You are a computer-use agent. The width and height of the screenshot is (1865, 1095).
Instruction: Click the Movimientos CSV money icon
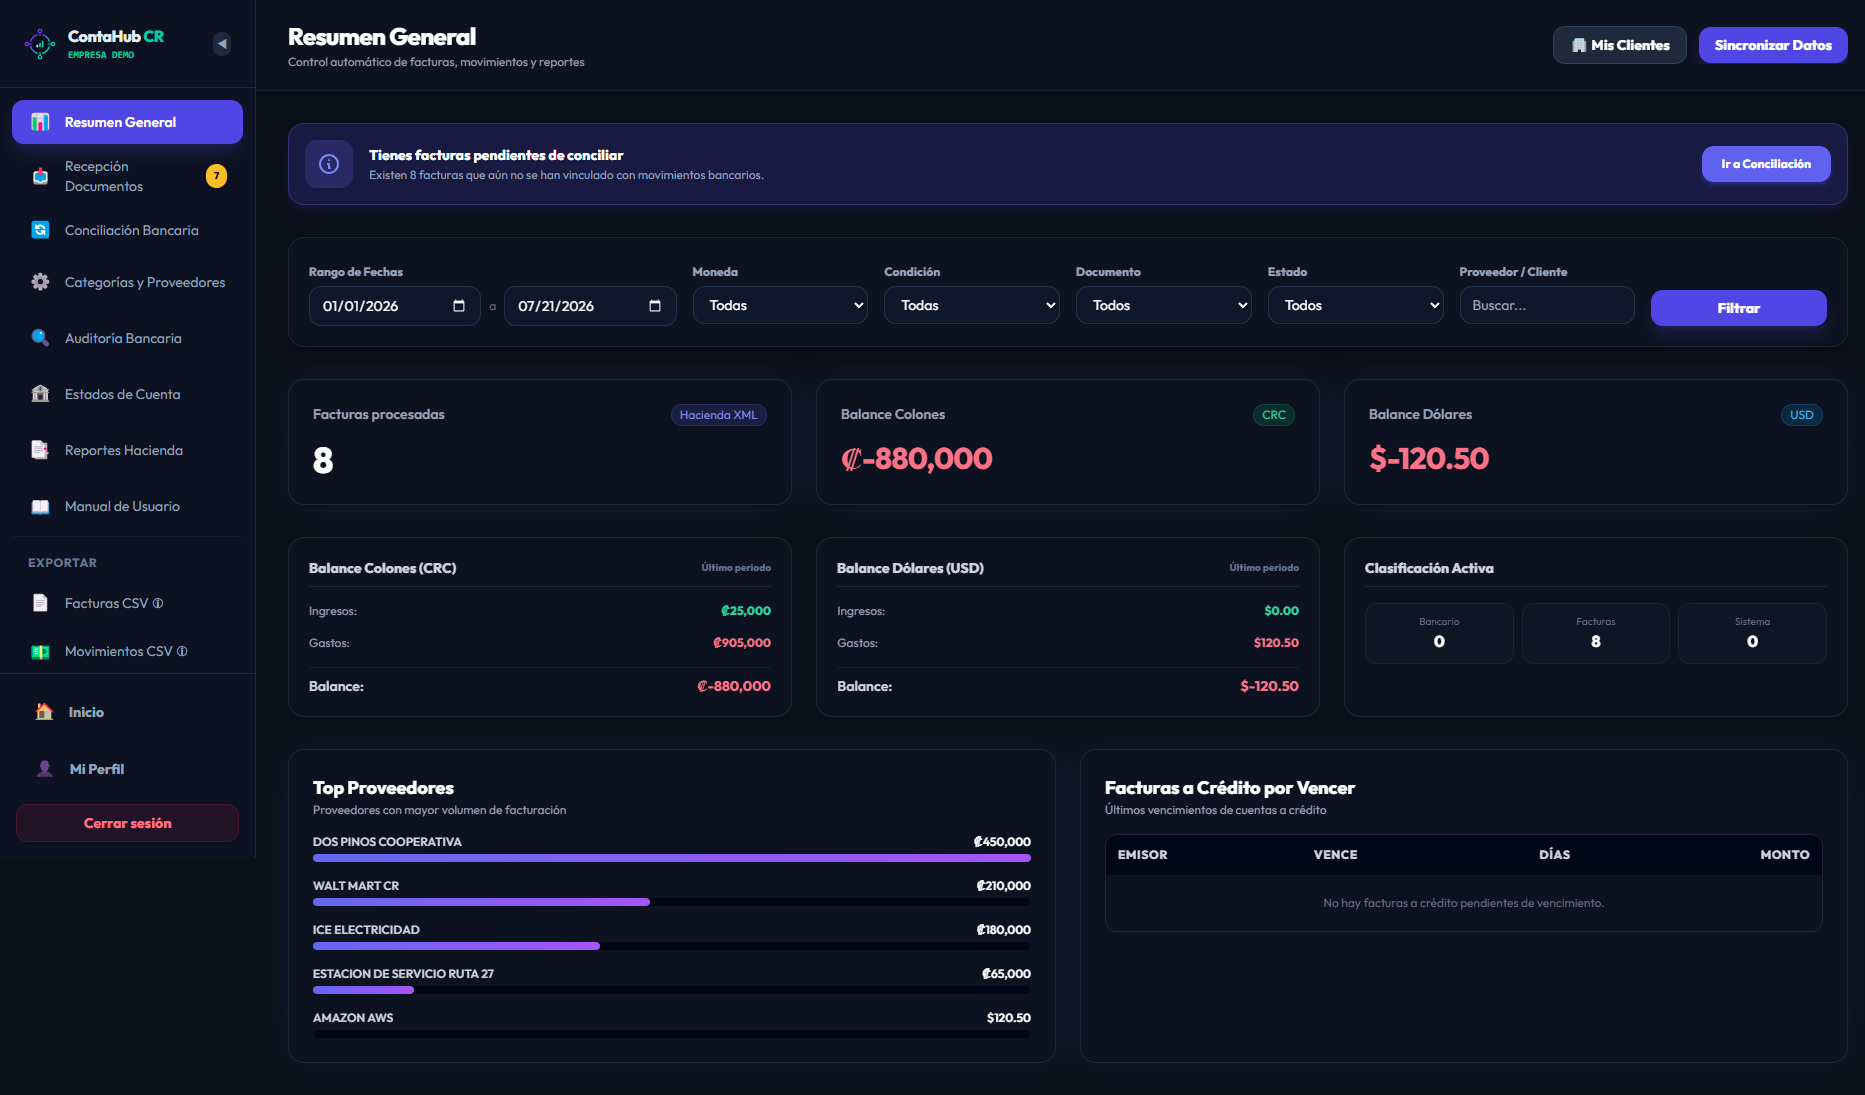pyautogui.click(x=40, y=651)
